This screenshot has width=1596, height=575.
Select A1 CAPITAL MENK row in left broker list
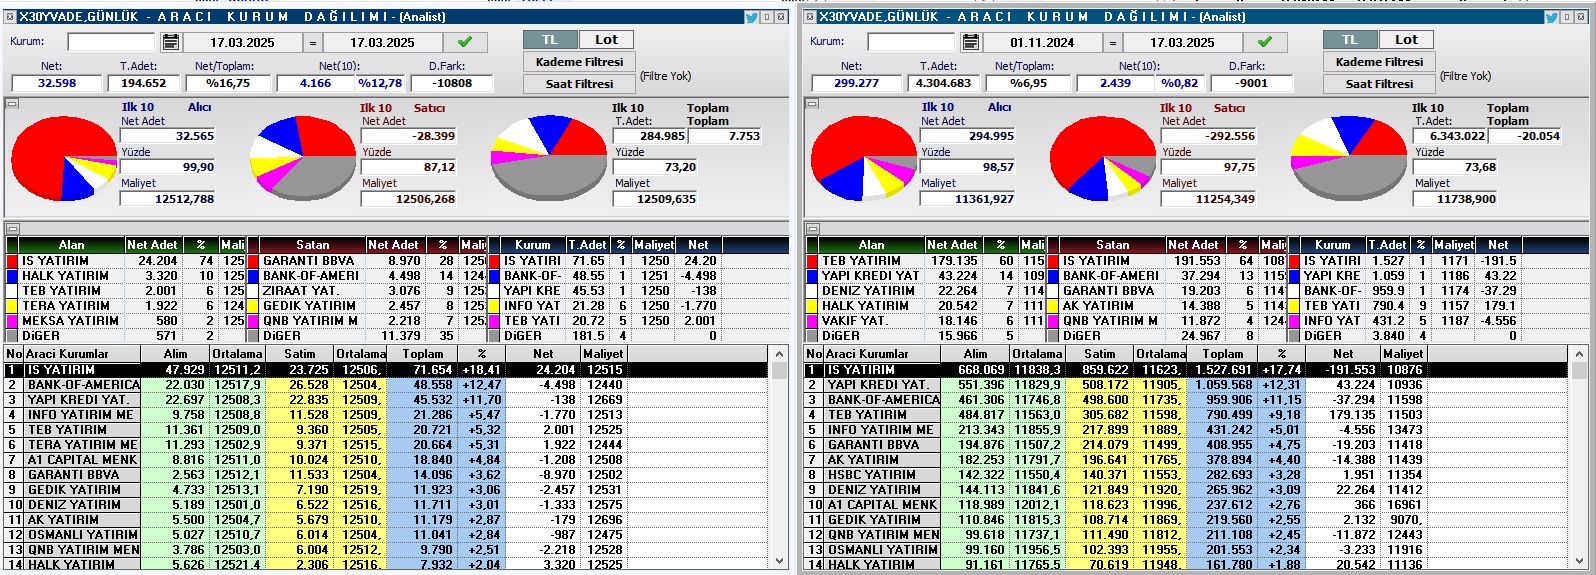387,460
